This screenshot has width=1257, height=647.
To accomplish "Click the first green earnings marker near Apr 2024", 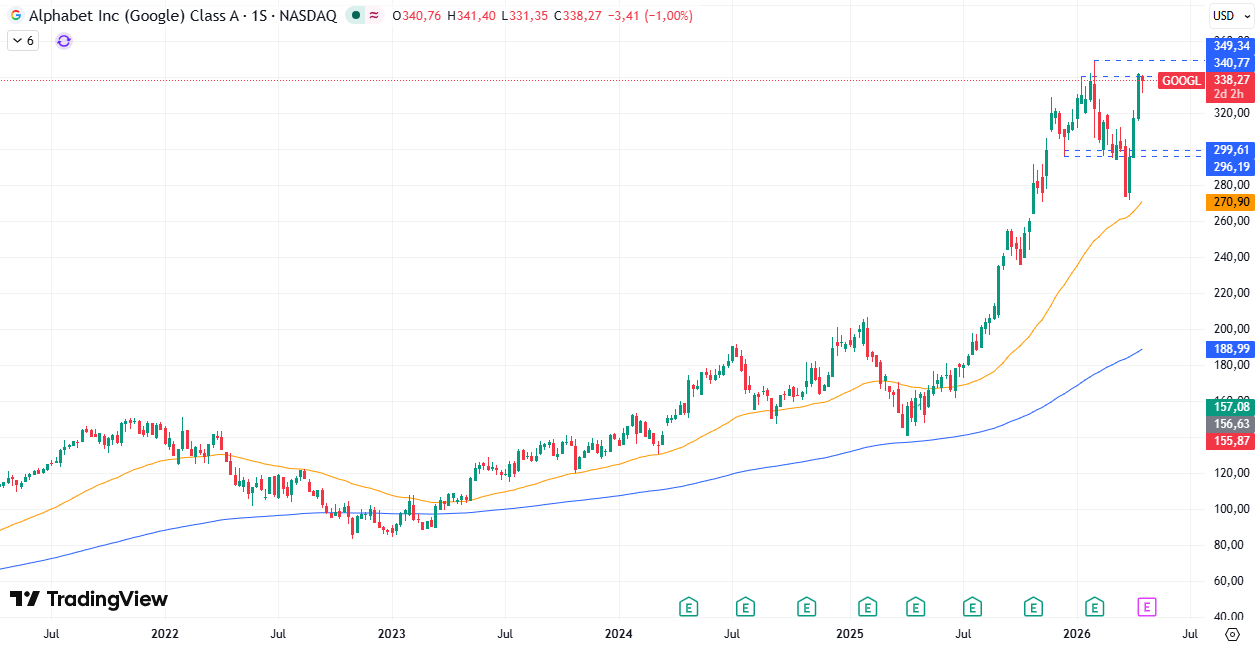I will [x=688, y=606].
